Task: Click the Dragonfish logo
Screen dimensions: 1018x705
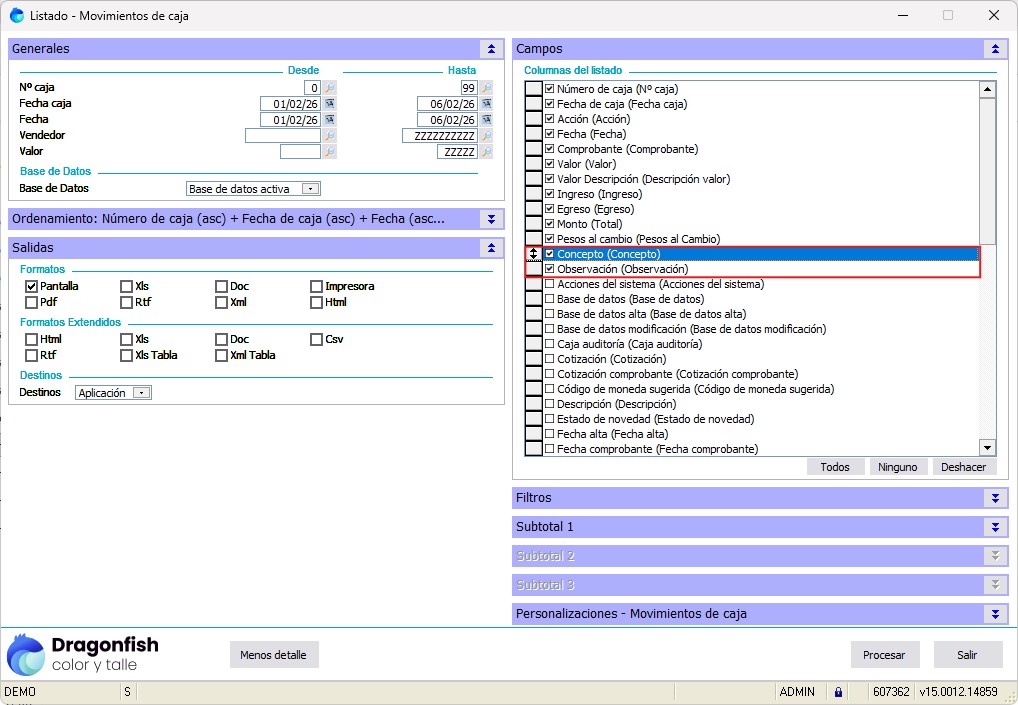Action: click(83, 654)
